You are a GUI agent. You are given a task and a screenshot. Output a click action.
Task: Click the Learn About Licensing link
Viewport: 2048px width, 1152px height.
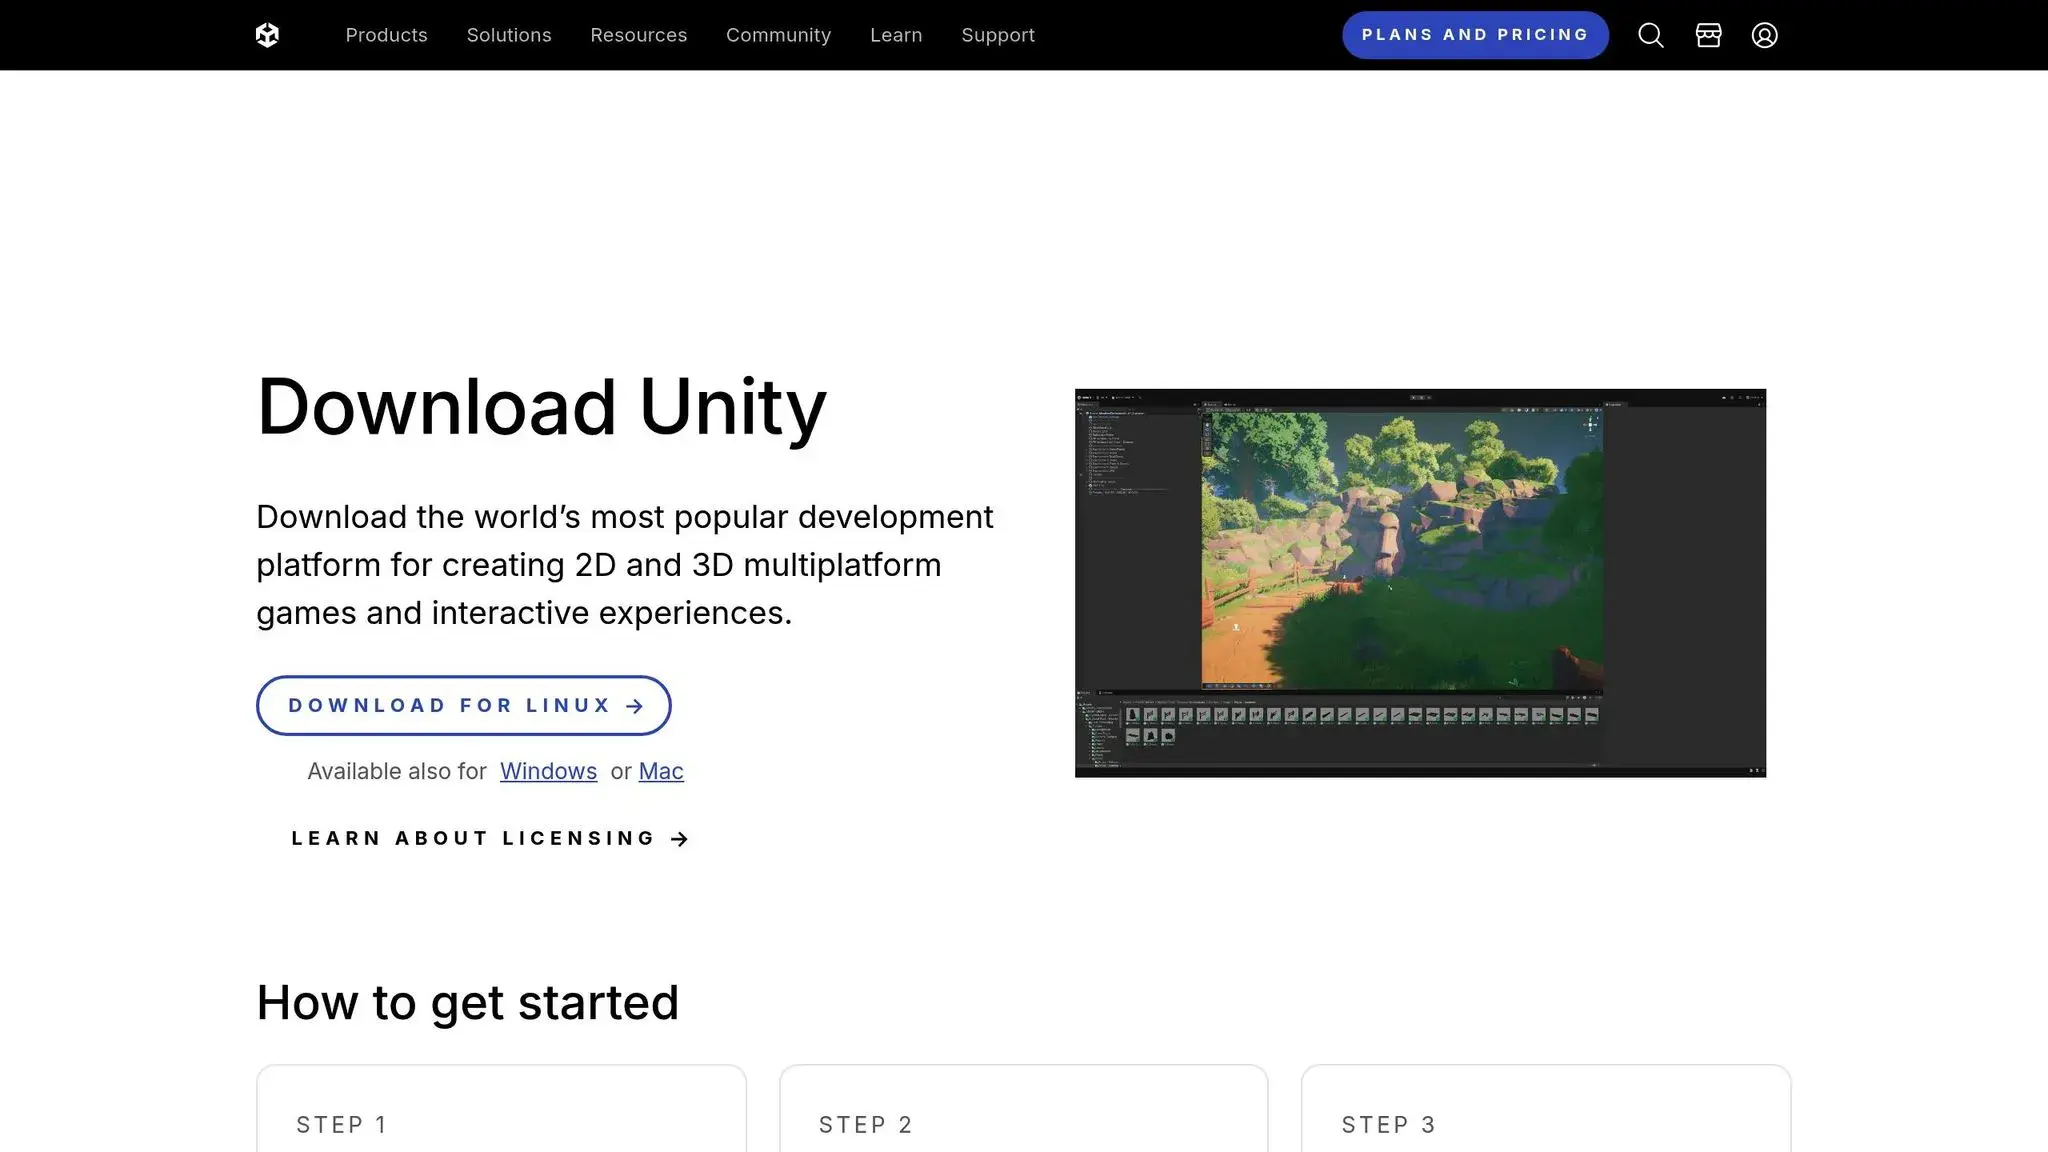click(470, 838)
